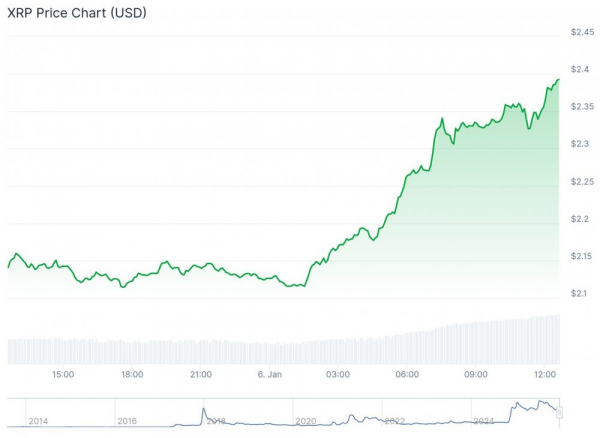Image resolution: width=600 pixels, height=438 pixels.
Task: Click the 15:00 x-axis time label
Action: pos(63,374)
